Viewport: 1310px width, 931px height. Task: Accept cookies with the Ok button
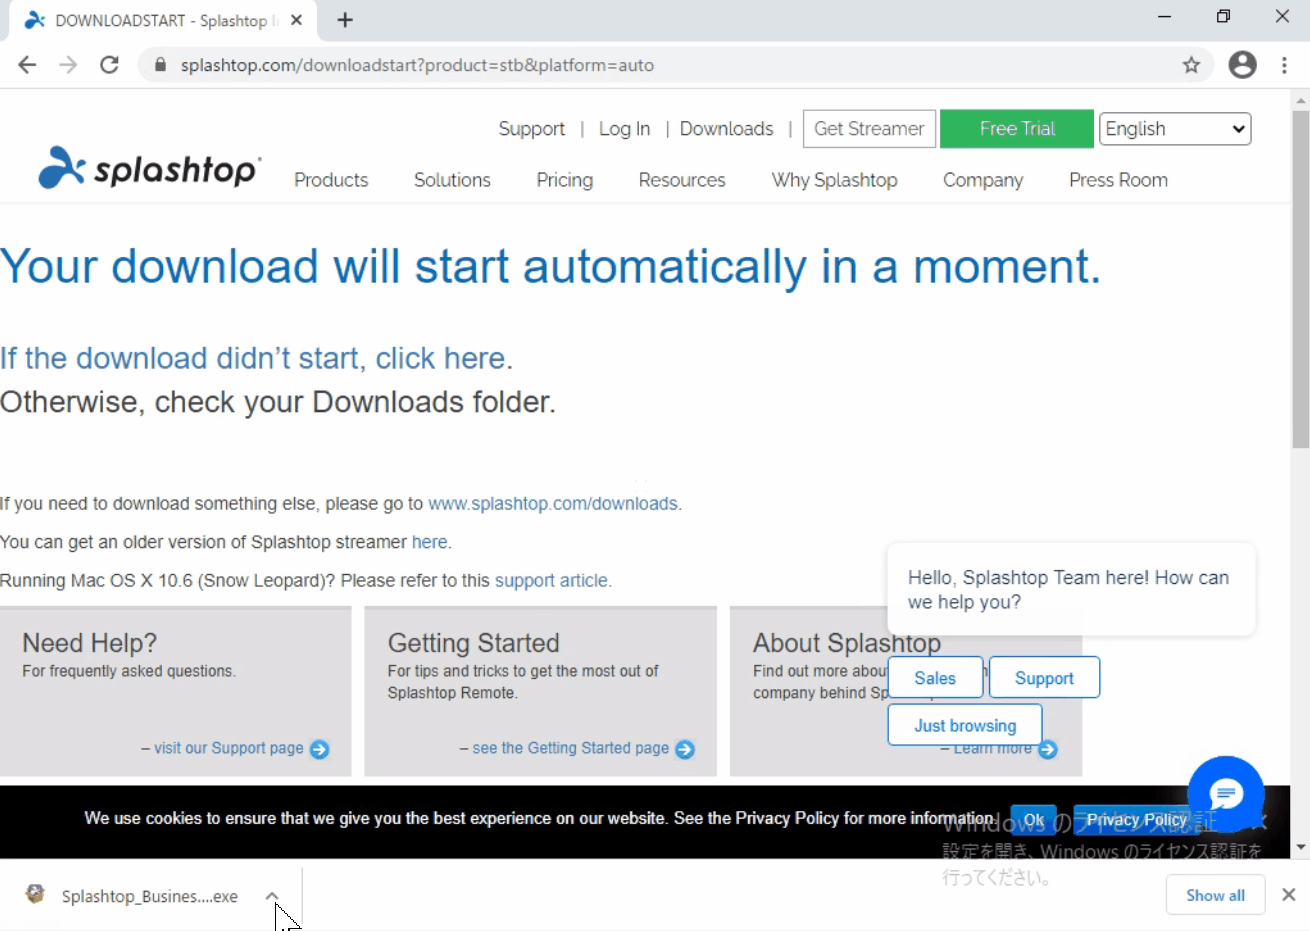1033,820
